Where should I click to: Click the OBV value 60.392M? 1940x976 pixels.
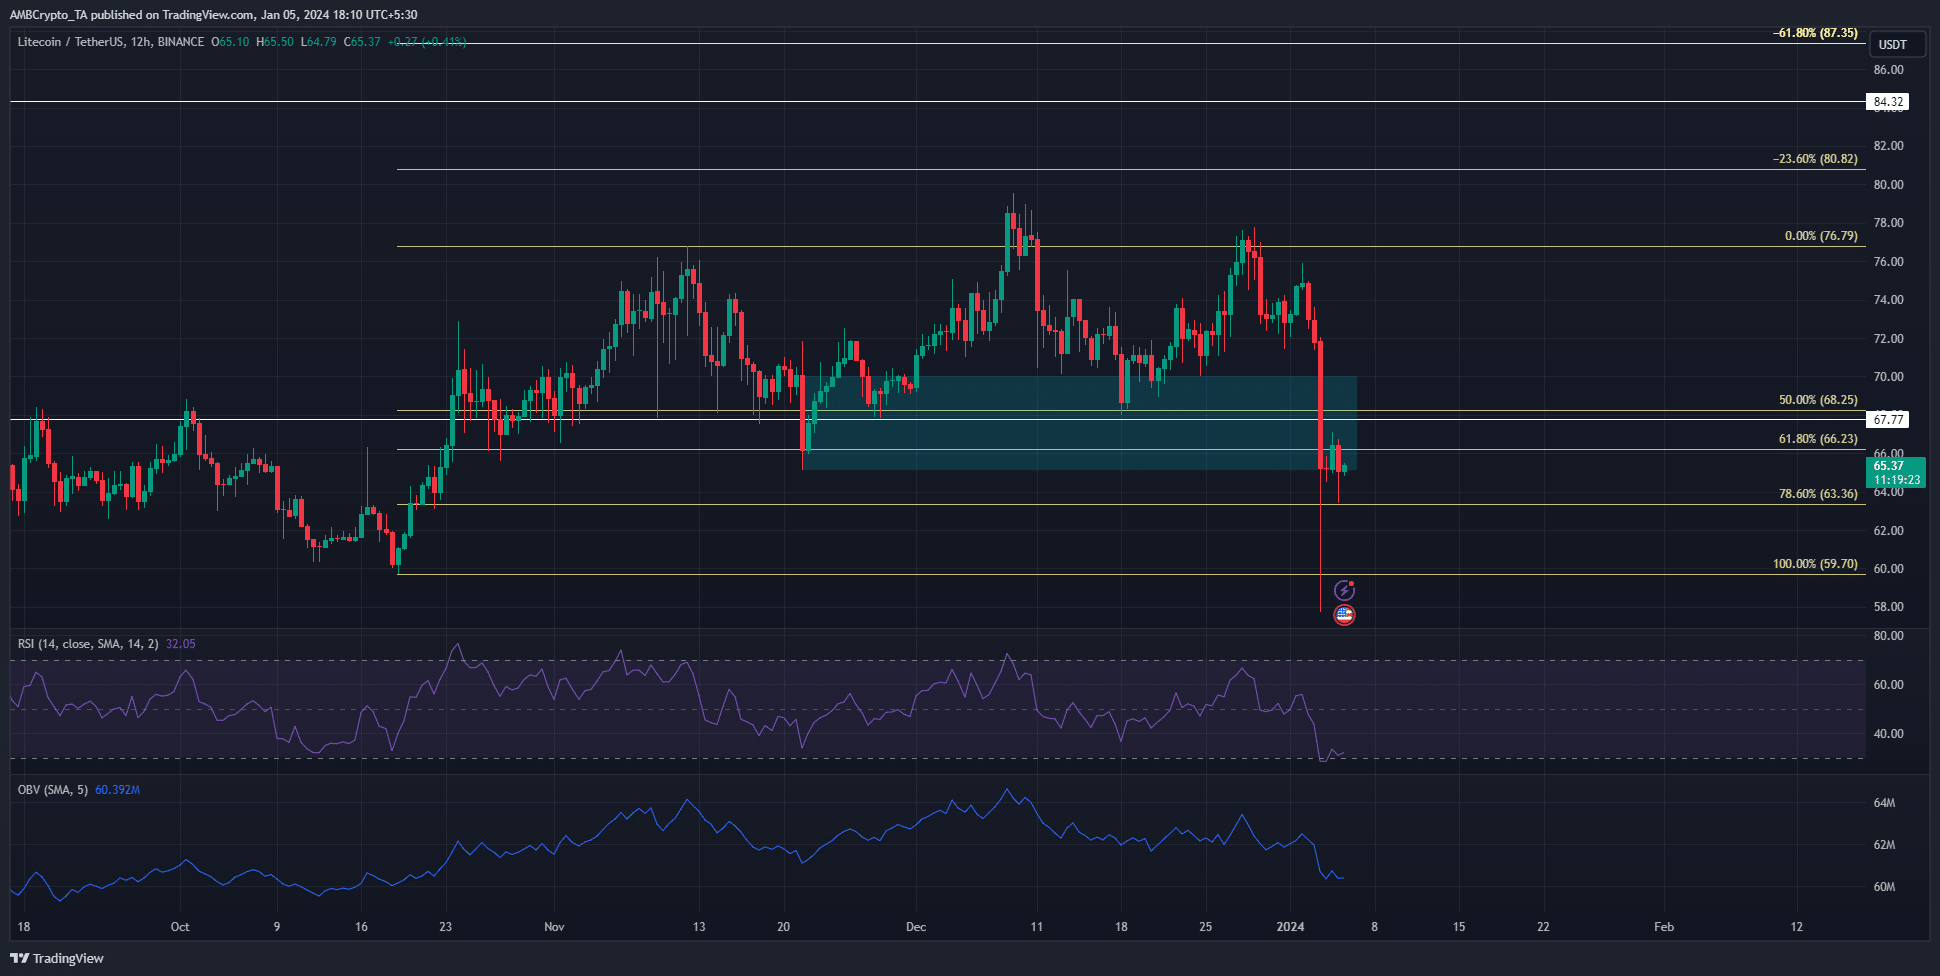(x=118, y=790)
